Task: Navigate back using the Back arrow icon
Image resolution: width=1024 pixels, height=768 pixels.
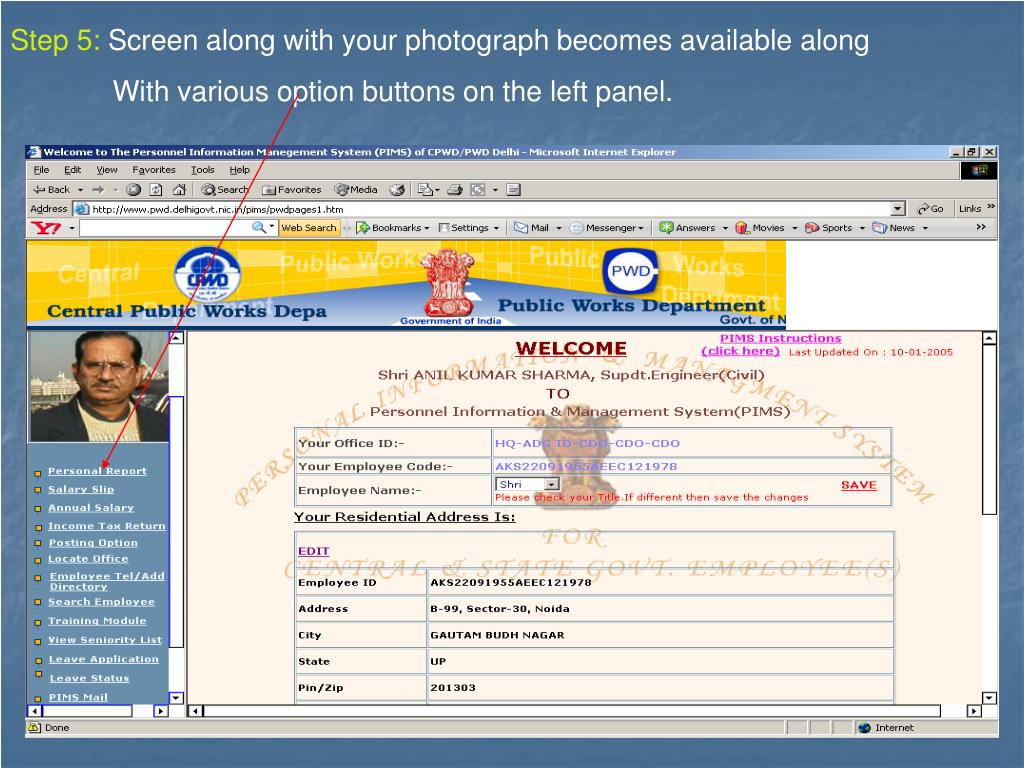Action: click(40, 189)
